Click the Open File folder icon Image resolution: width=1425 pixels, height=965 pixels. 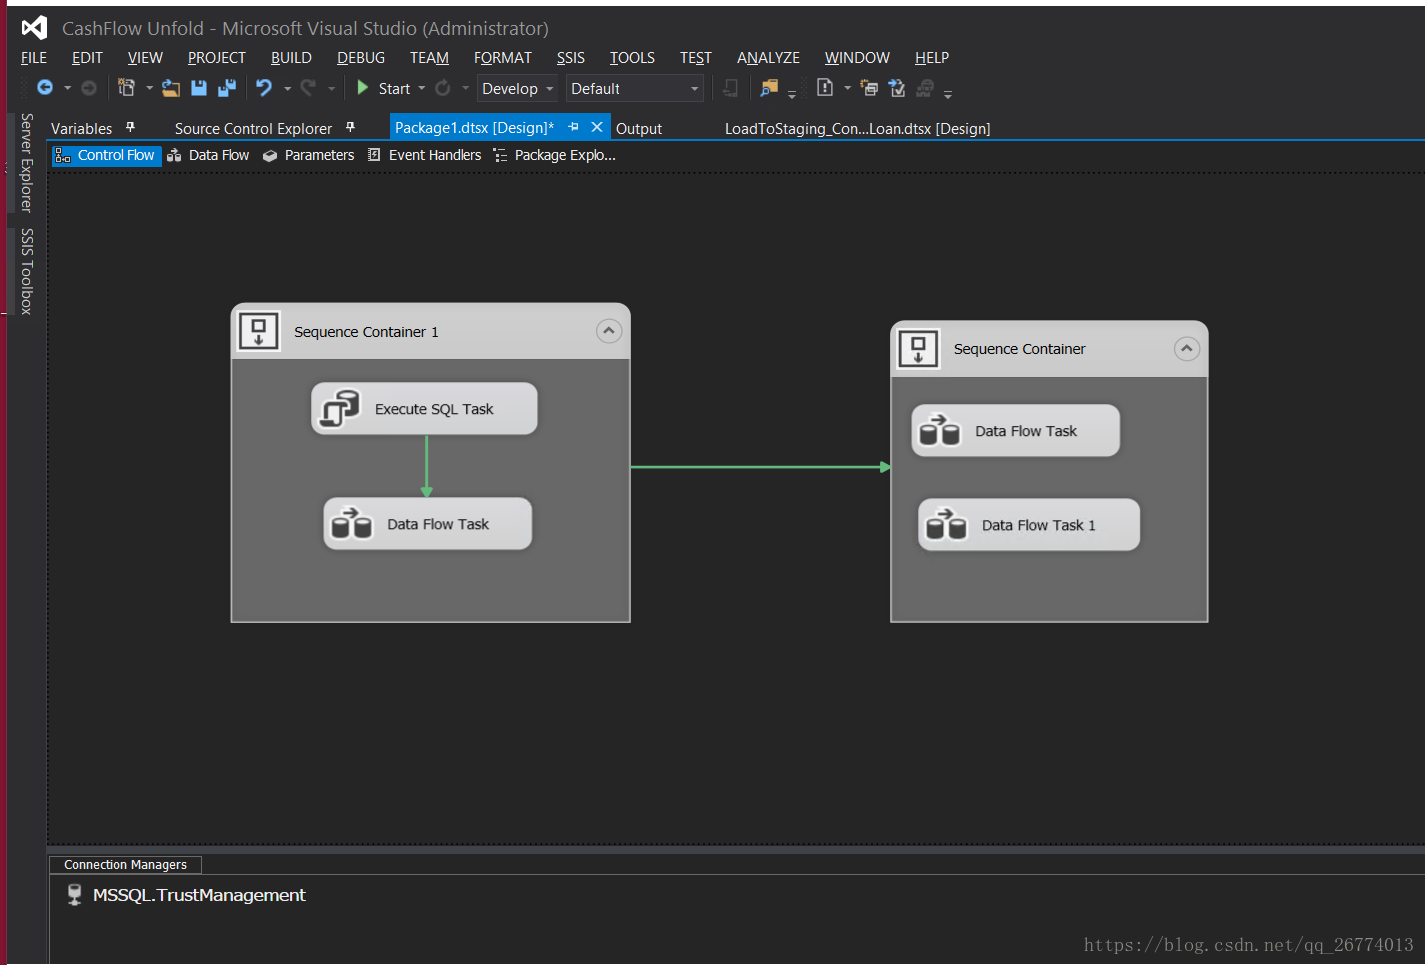click(171, 88)
